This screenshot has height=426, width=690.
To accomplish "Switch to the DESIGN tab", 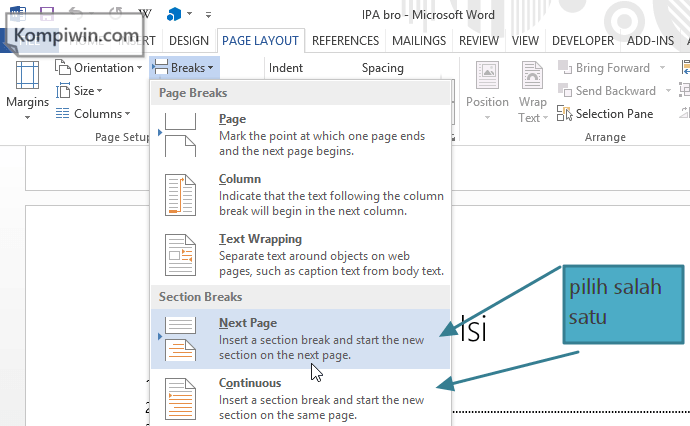I will pyautogui.click(x=189, y=41).
